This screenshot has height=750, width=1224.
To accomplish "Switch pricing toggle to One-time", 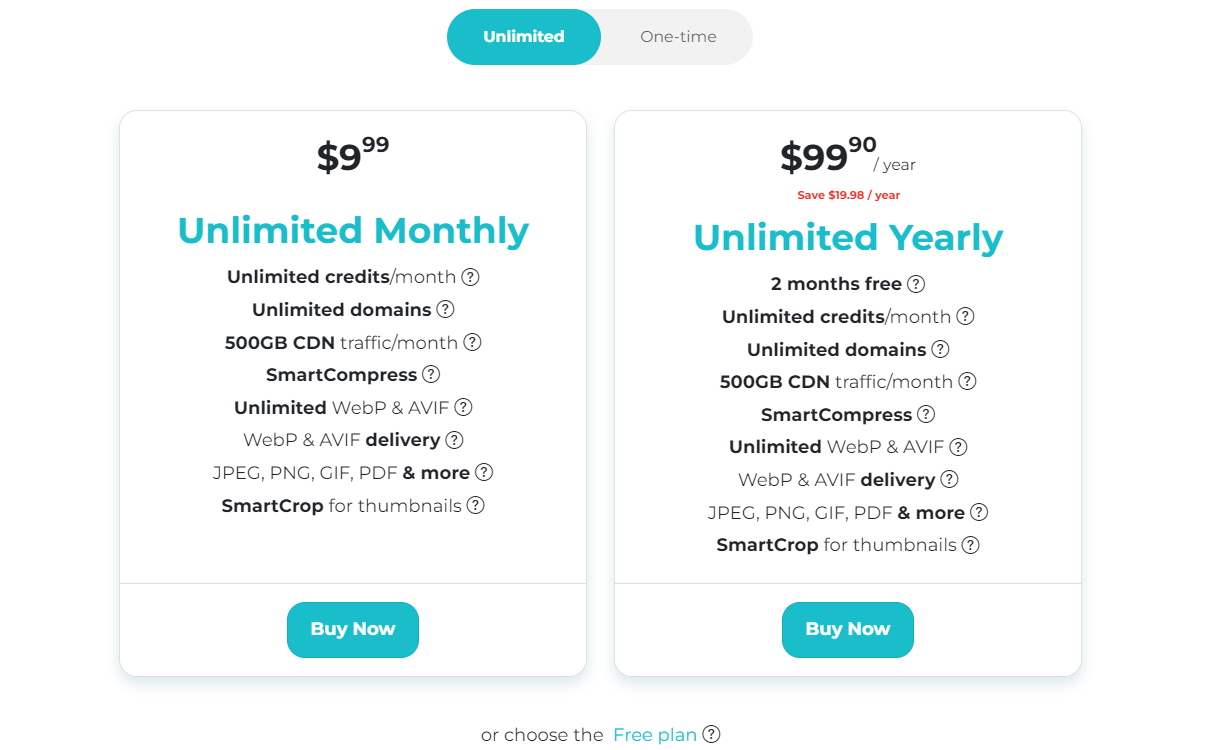I will 678,37.
